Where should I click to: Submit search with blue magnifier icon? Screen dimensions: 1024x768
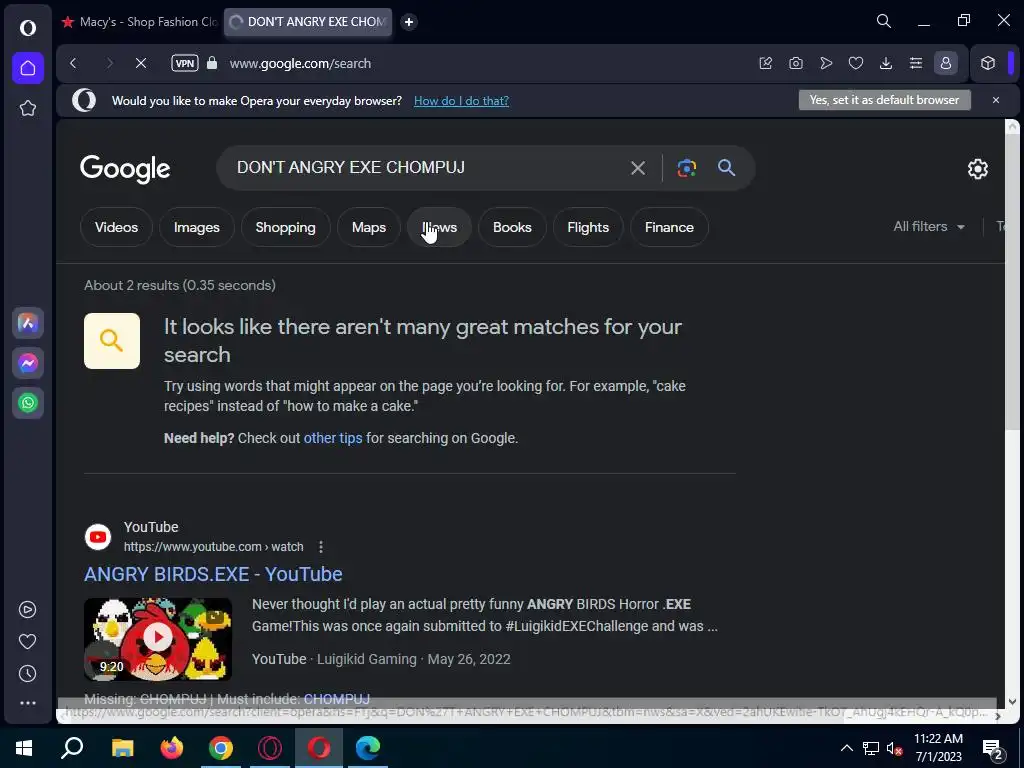coord(726,168)
